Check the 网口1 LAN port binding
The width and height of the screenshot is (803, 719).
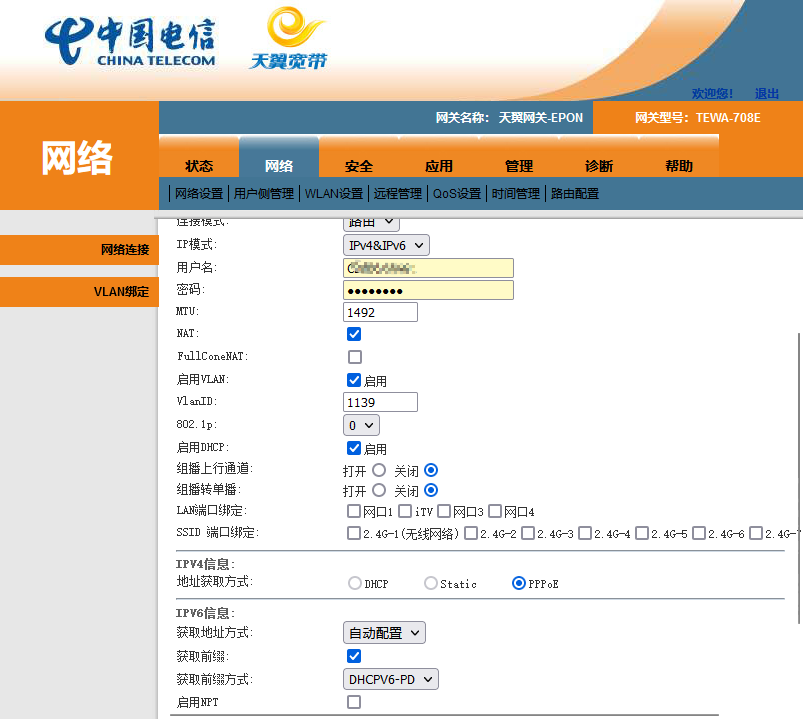click(x=354, y=511)
